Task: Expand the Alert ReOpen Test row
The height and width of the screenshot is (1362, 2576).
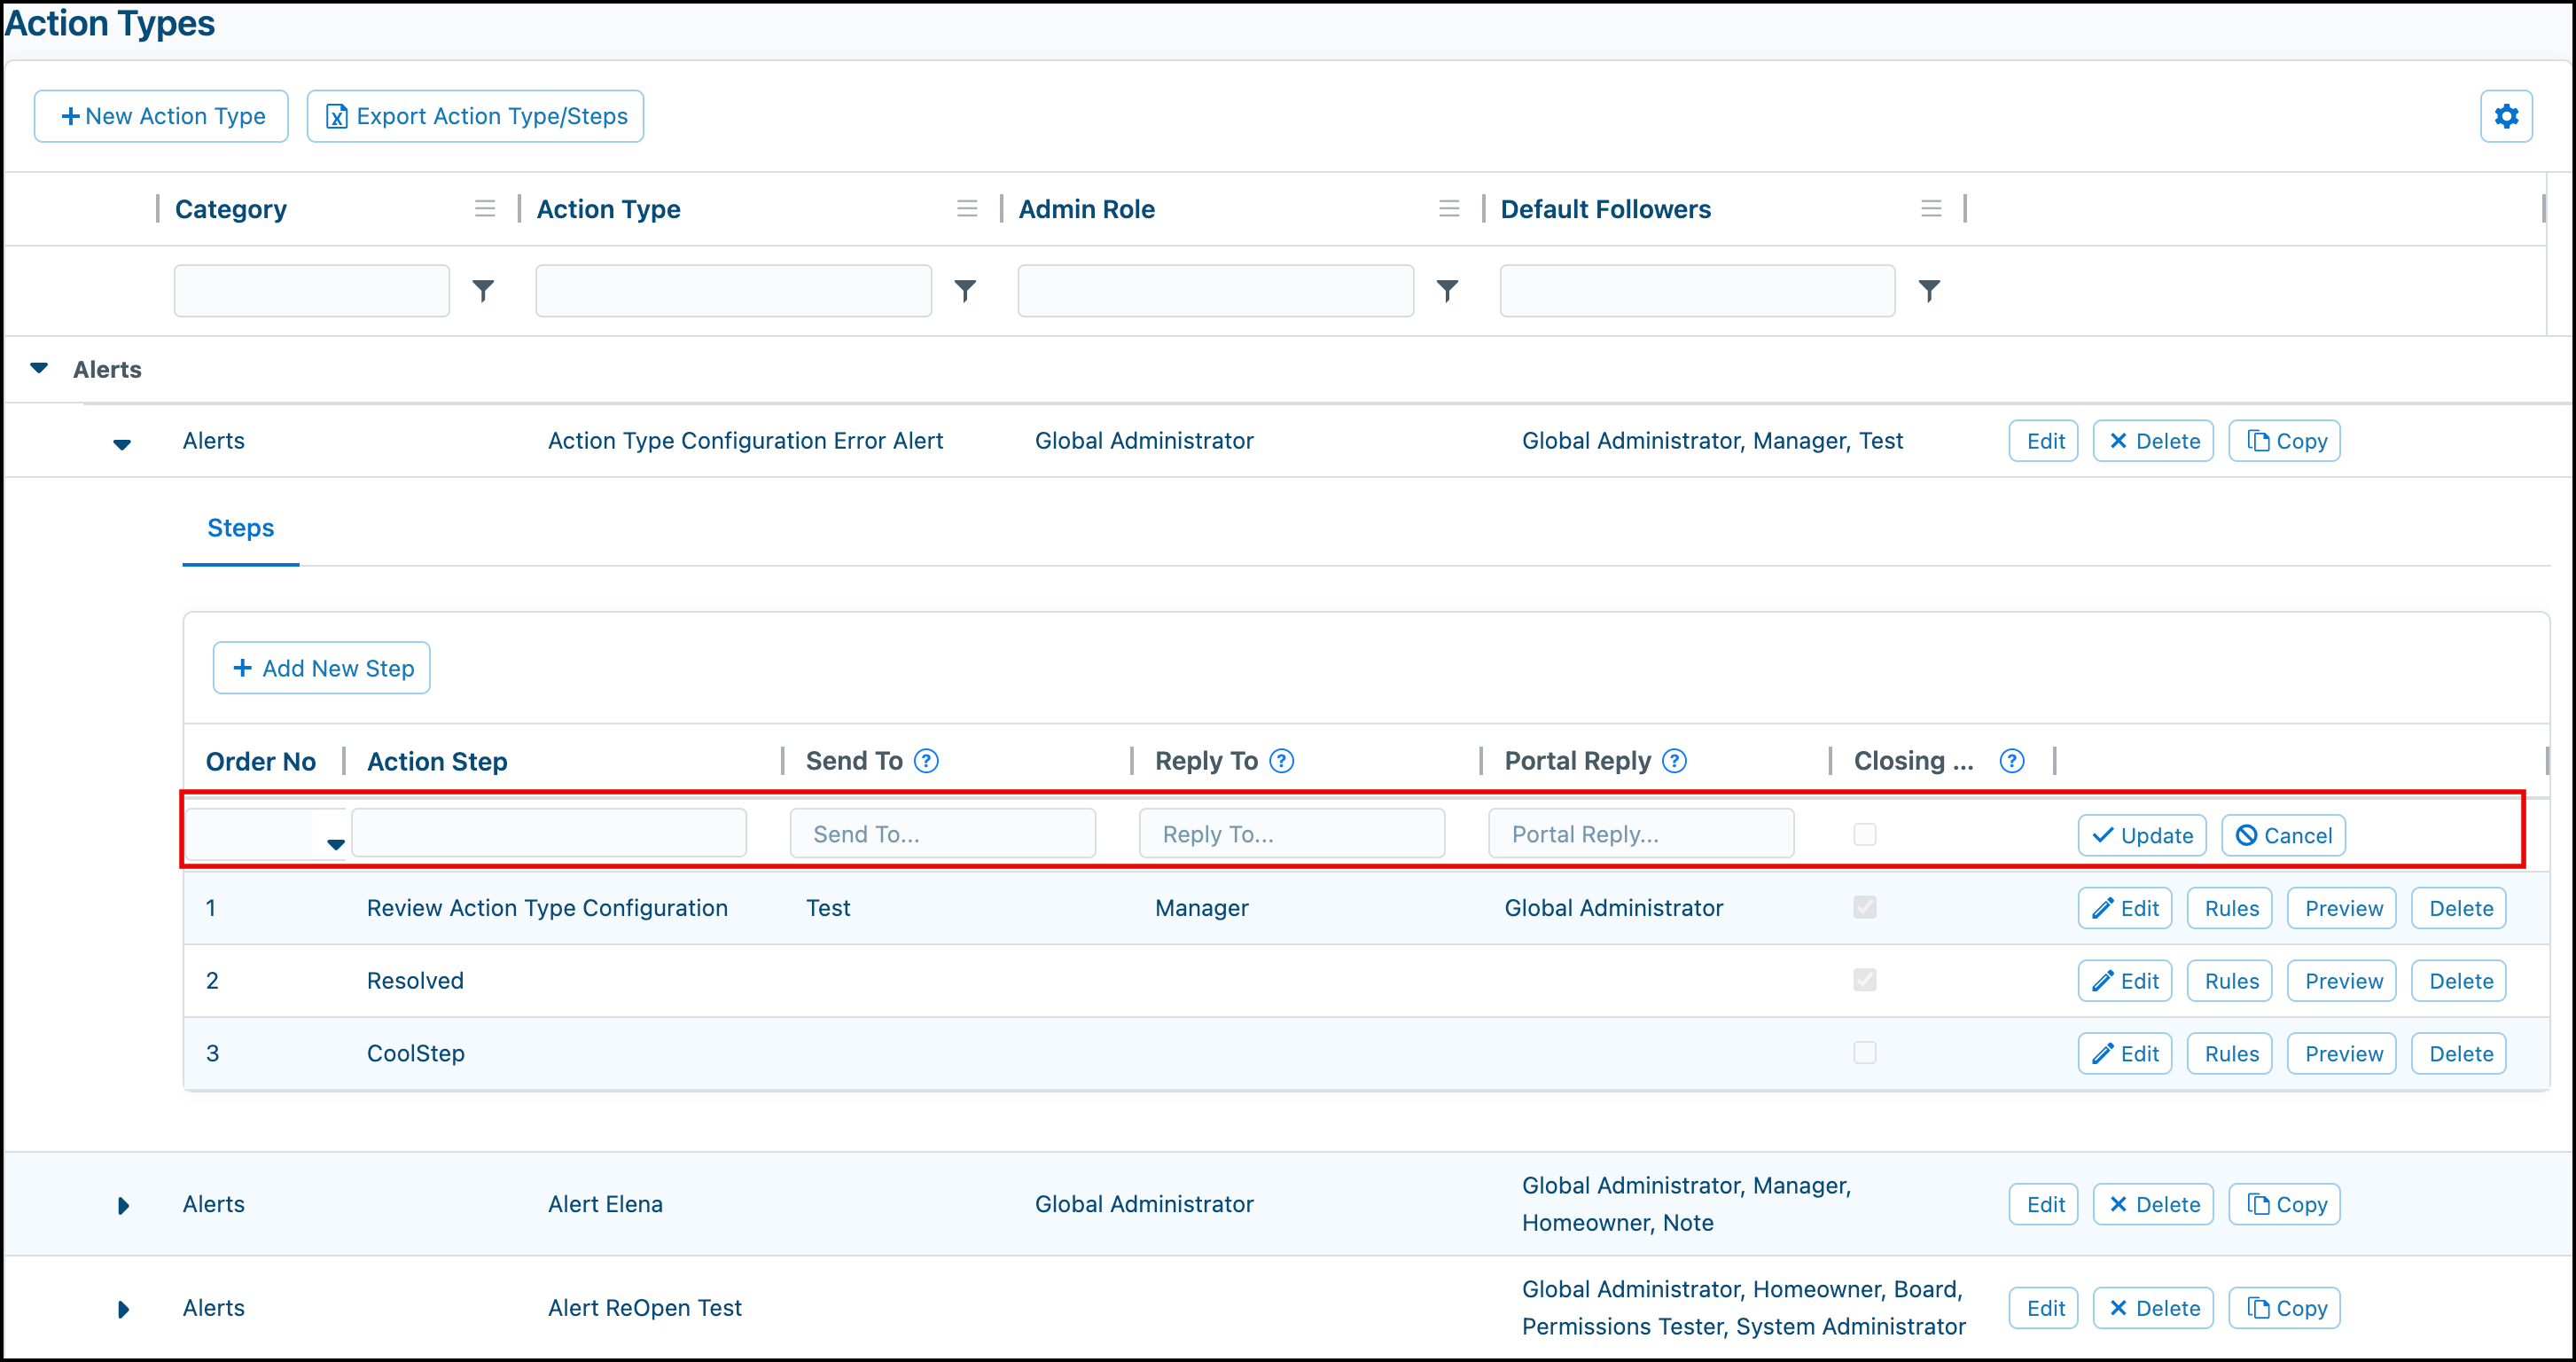Action: [123, 1308]
